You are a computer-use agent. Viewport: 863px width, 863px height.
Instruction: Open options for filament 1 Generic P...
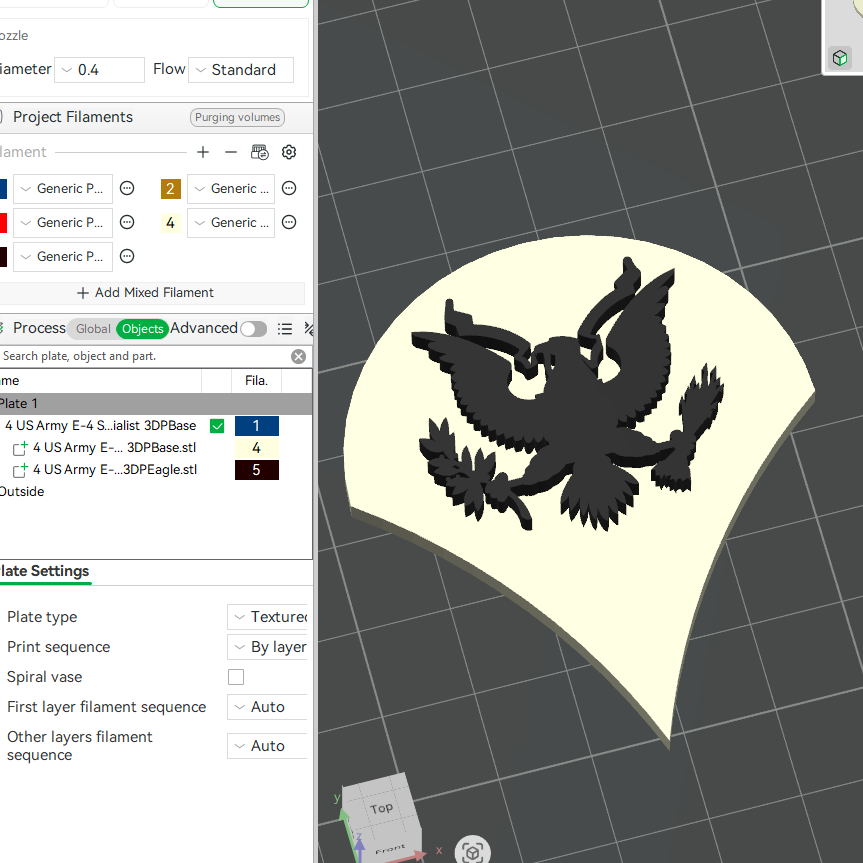[x=127, y=188]
